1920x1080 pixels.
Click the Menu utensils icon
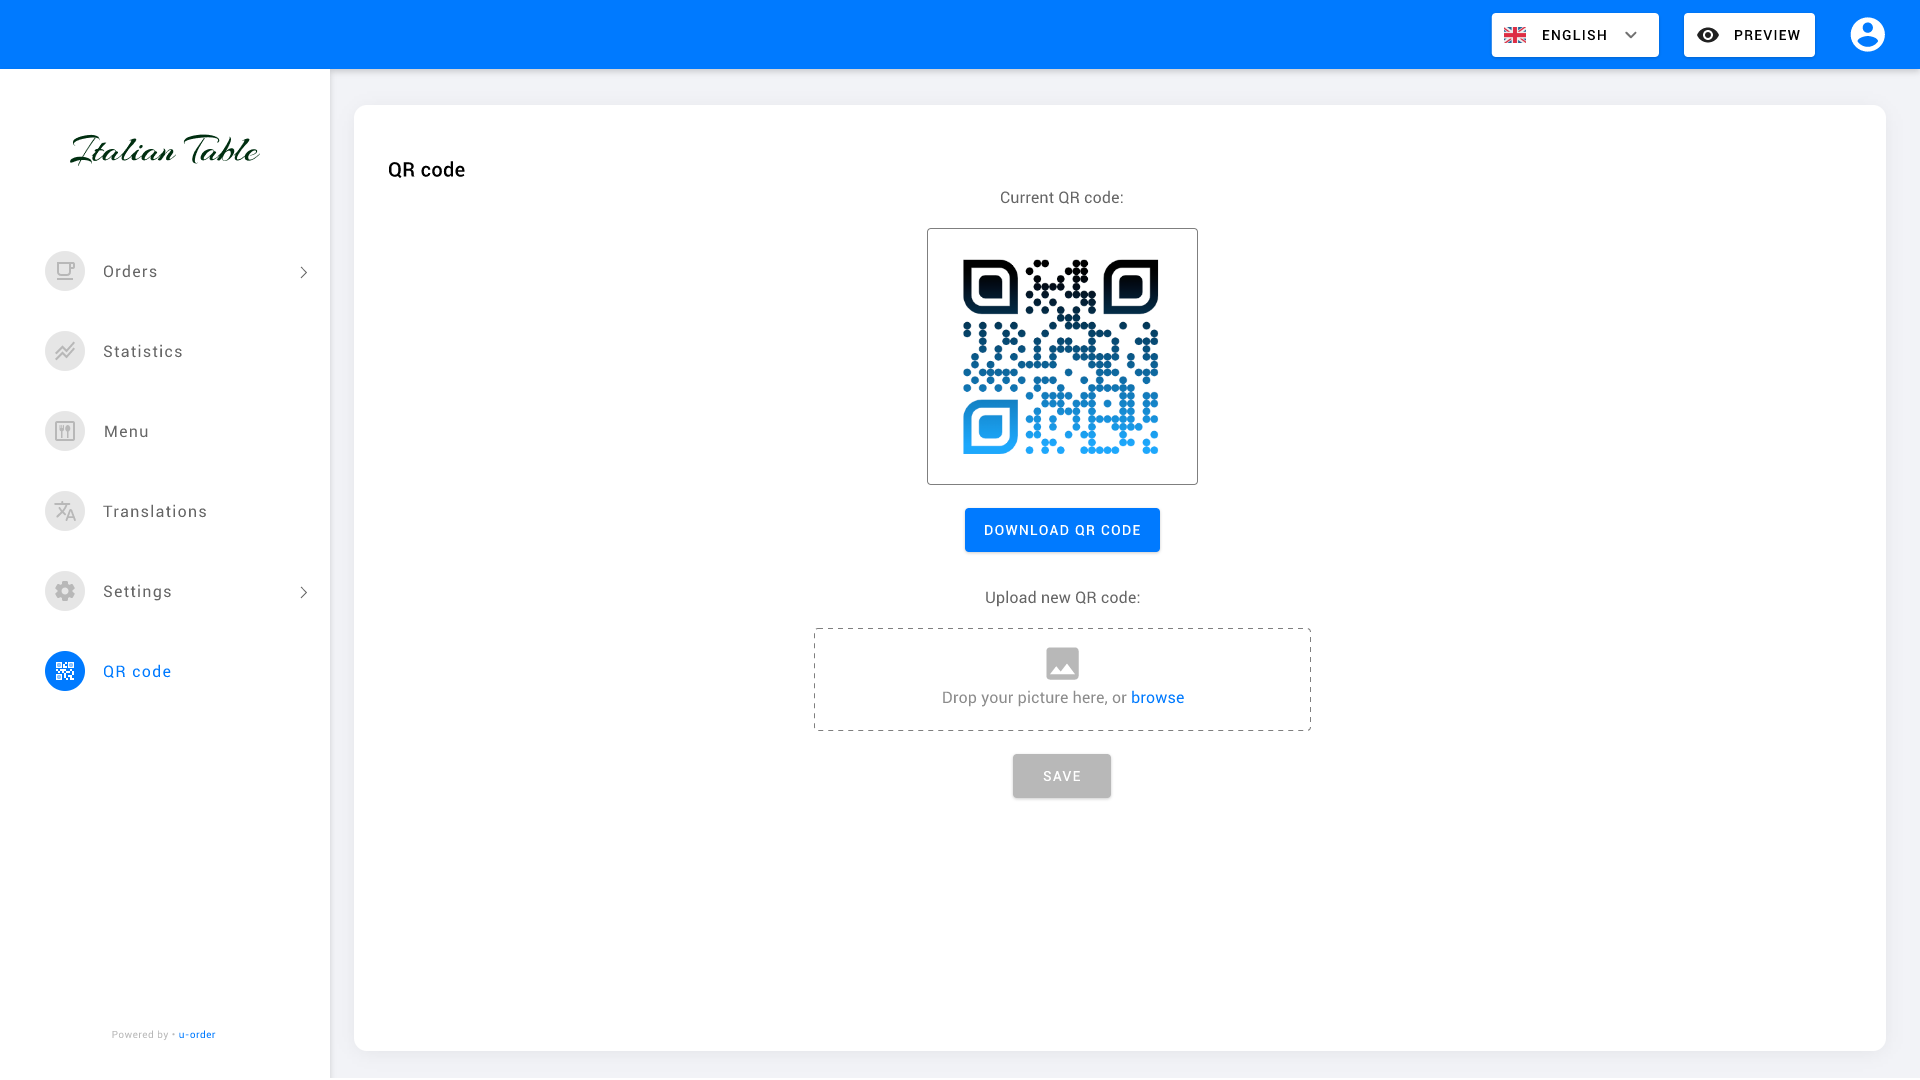(65, 431)
